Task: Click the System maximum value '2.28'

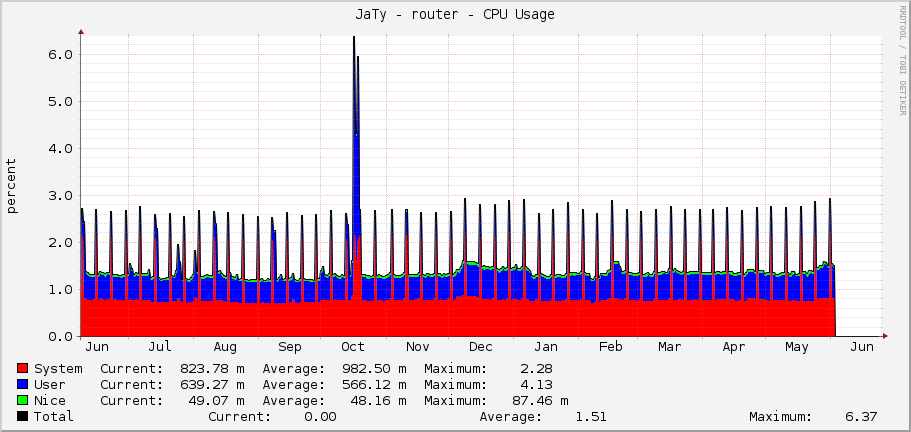Action: point(536,369)
